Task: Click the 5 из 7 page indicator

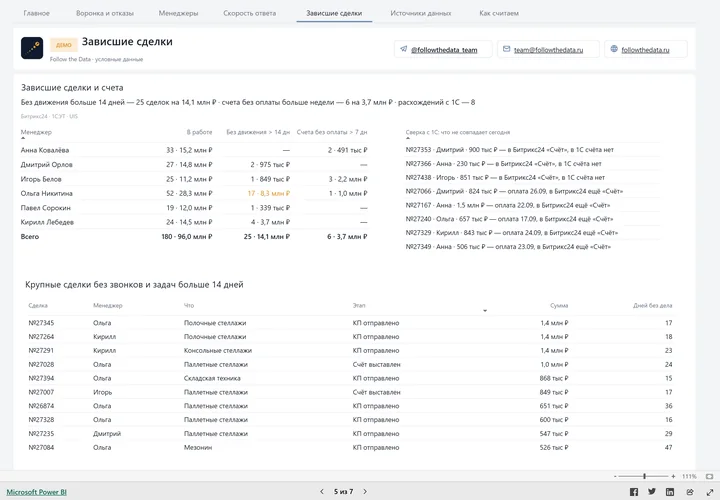Action: (x=343, y=492)
